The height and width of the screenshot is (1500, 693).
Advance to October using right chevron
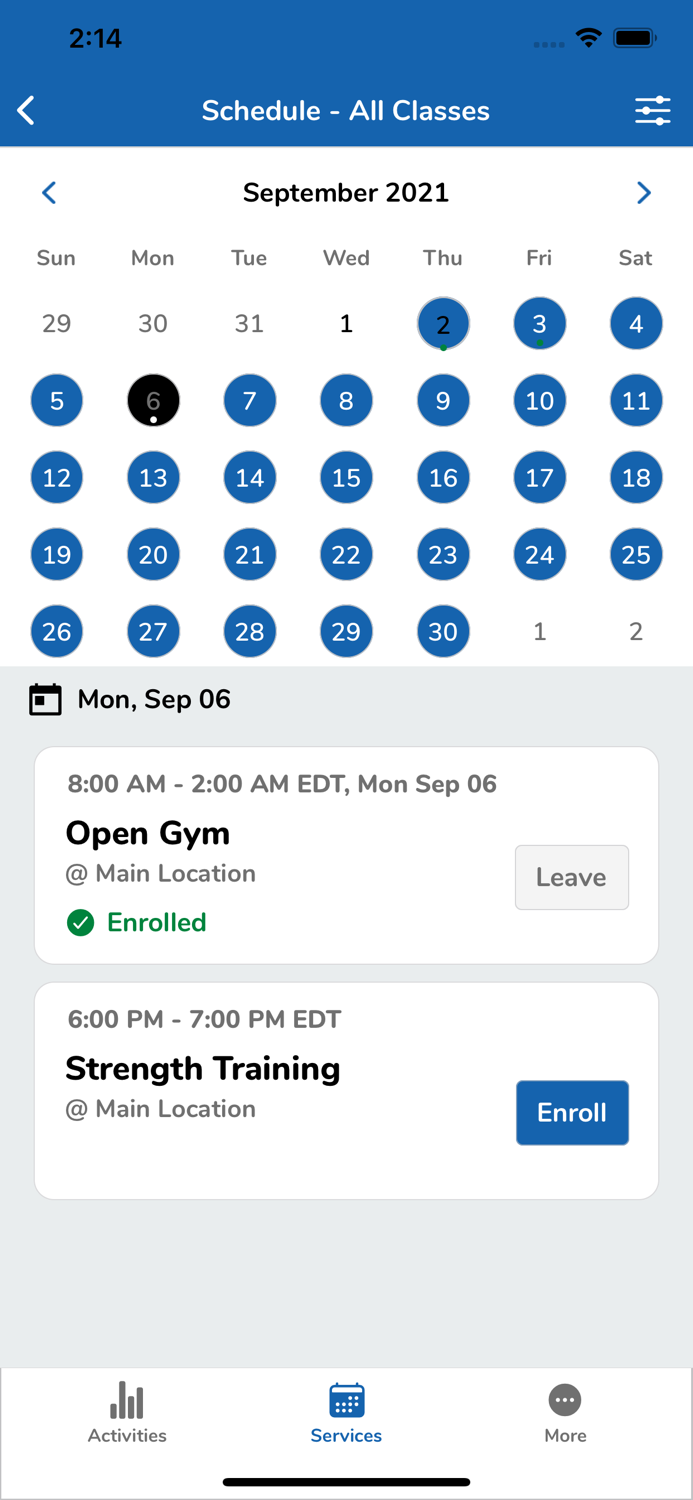[x=644, y=192]
